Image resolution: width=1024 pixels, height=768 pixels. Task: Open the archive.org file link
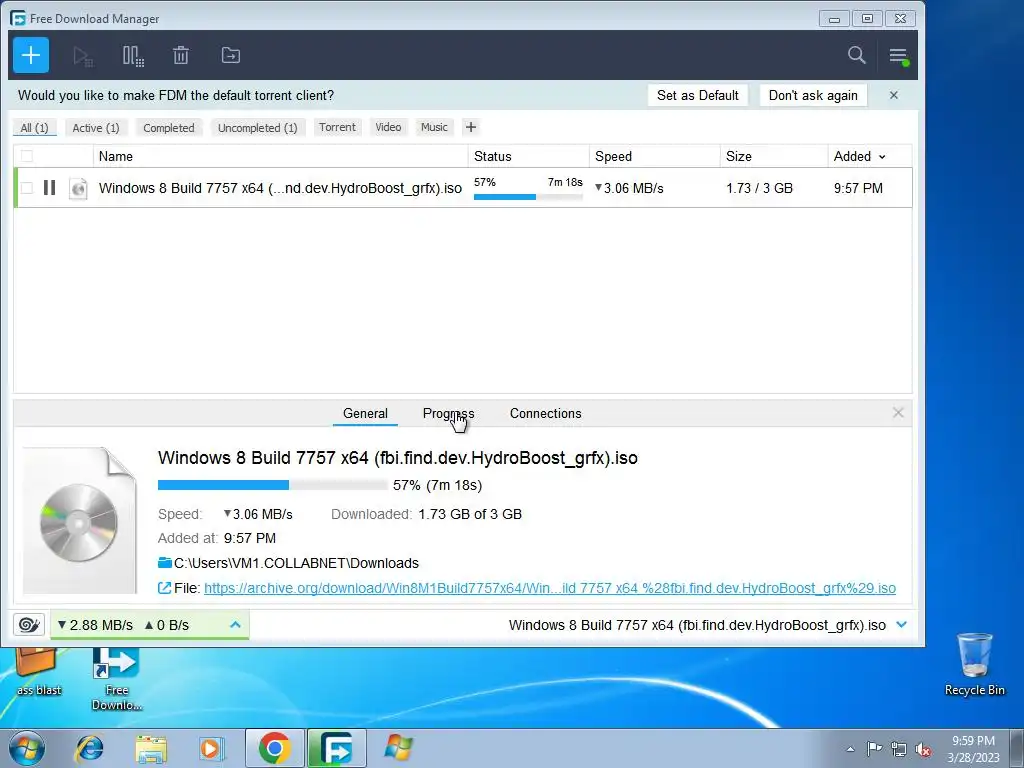click(x=550, y=588)
